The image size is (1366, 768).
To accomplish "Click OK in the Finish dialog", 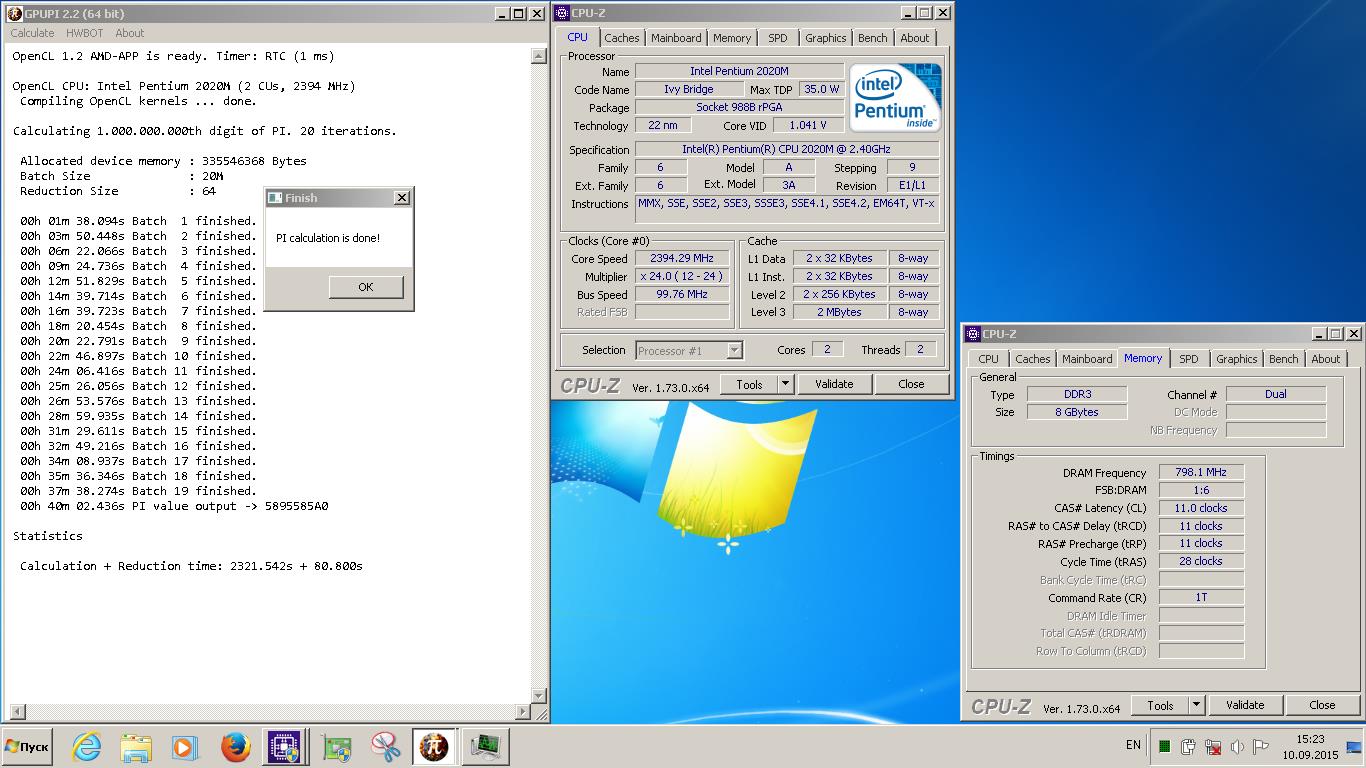I will tap(366, 287).
